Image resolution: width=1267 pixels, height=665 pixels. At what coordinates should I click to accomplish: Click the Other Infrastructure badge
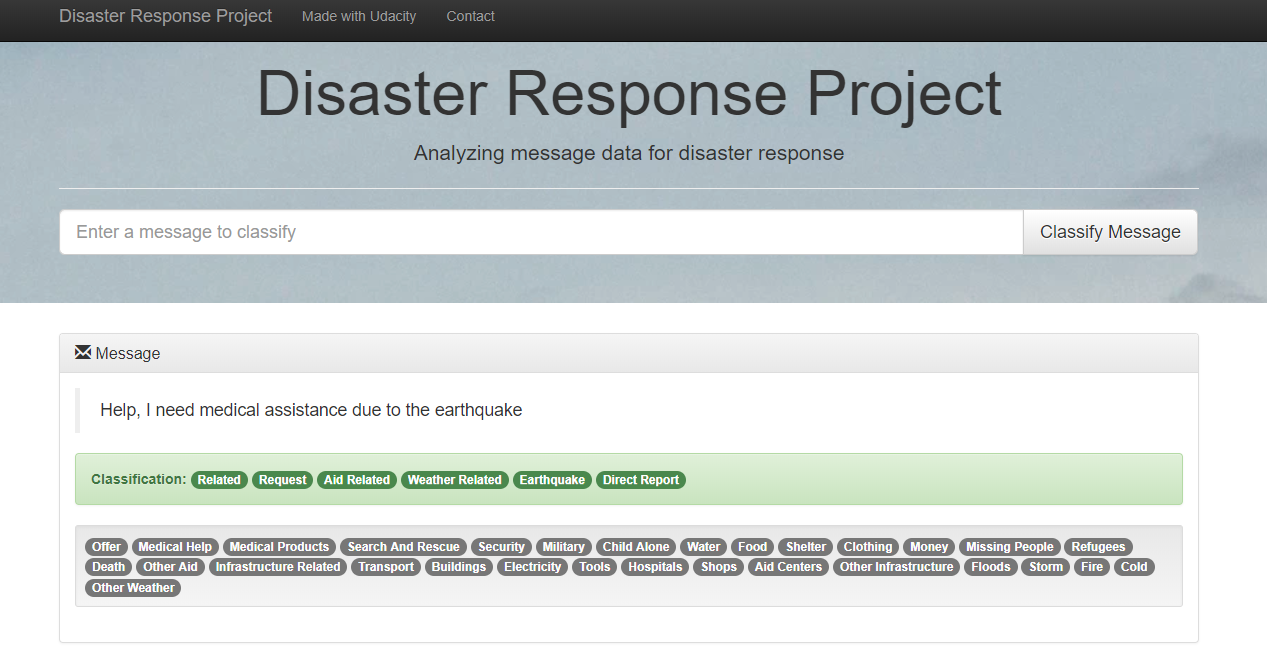897,567
